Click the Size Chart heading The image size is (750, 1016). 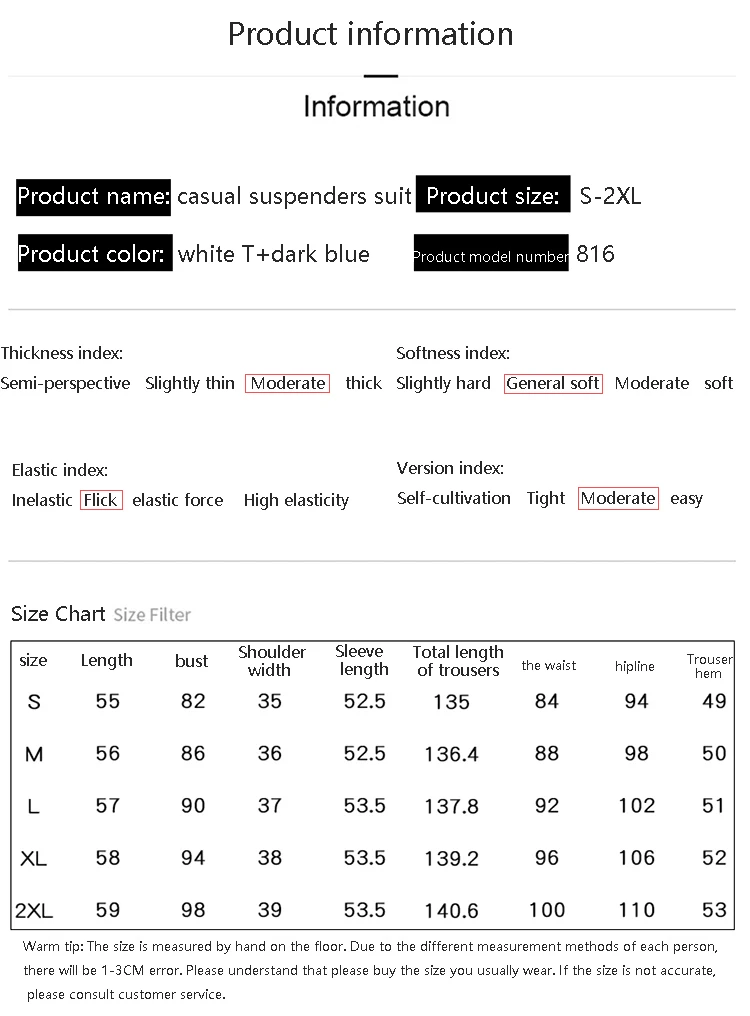click(x=58, y=613)
